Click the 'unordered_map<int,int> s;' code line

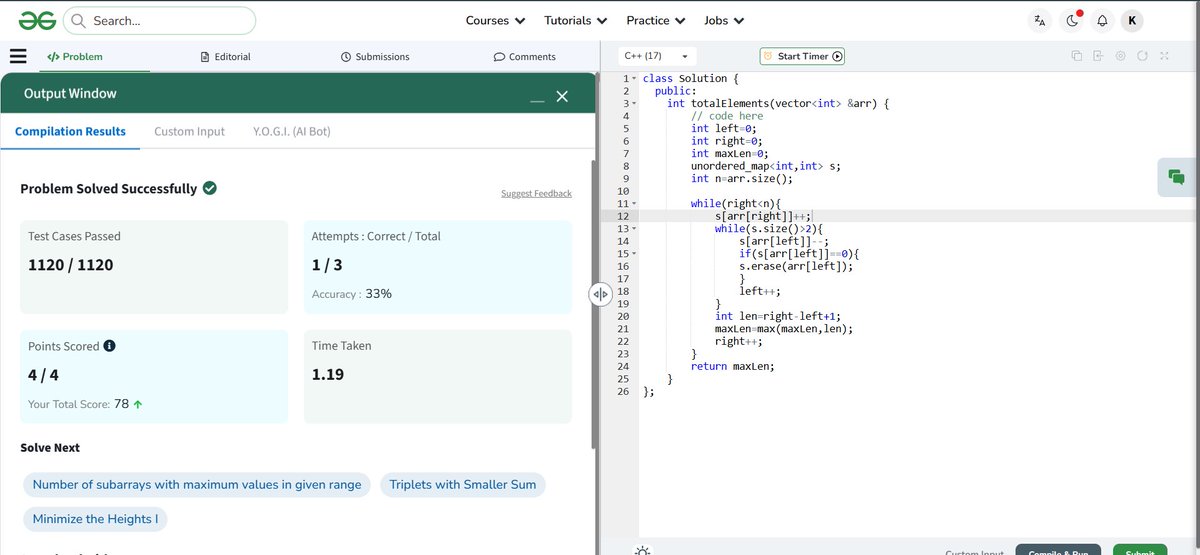(x=765, y=166)
